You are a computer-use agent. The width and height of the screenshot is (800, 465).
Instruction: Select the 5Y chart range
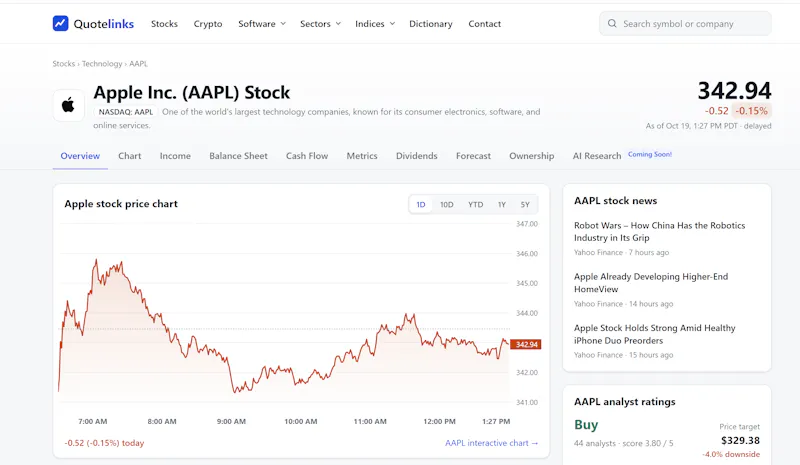tap(525, 204)
